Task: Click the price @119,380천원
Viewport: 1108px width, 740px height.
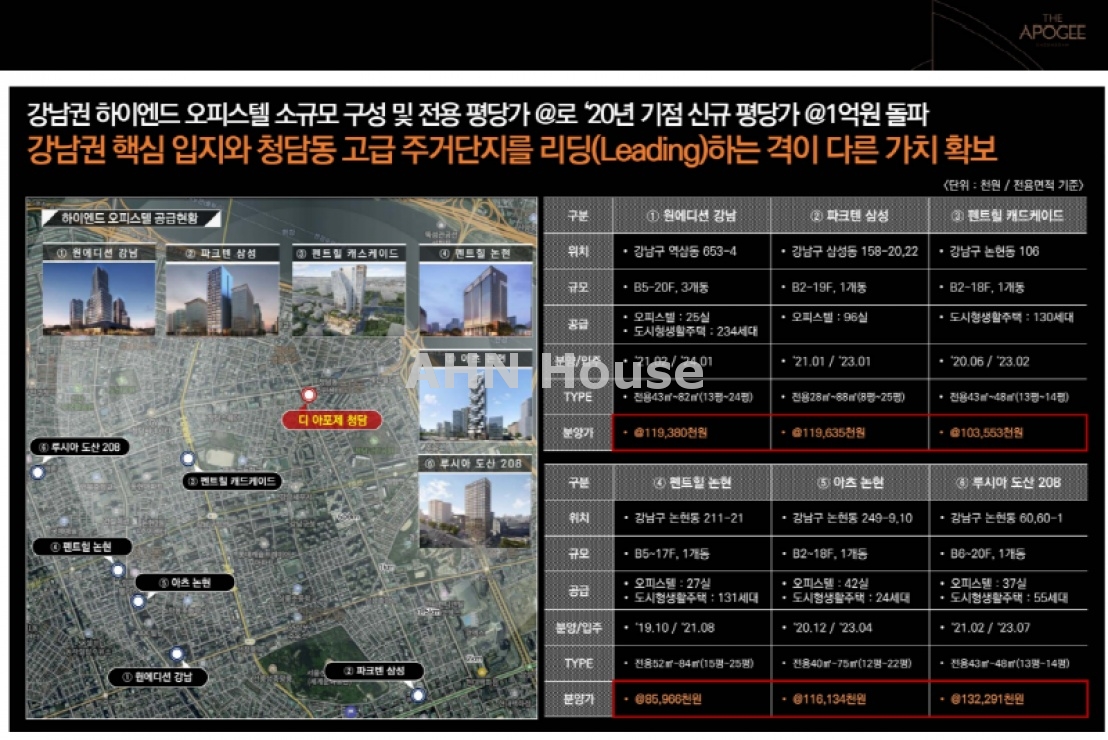Action: (x=670, y=433)
